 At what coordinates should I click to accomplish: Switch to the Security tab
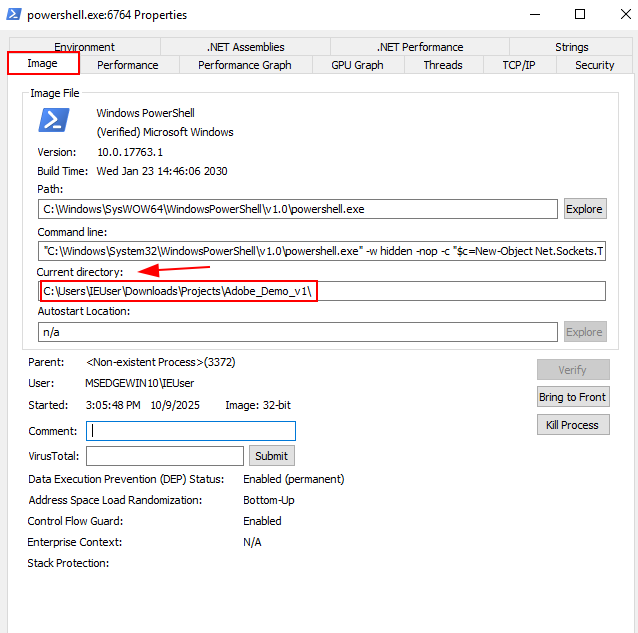[594, 65]
